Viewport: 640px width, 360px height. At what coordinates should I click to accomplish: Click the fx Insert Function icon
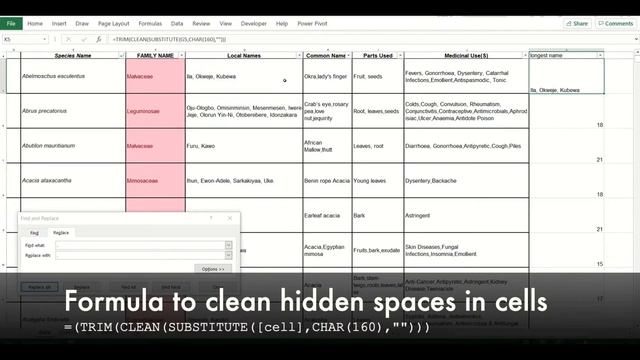pyautogui.click(x=98, y=39)
